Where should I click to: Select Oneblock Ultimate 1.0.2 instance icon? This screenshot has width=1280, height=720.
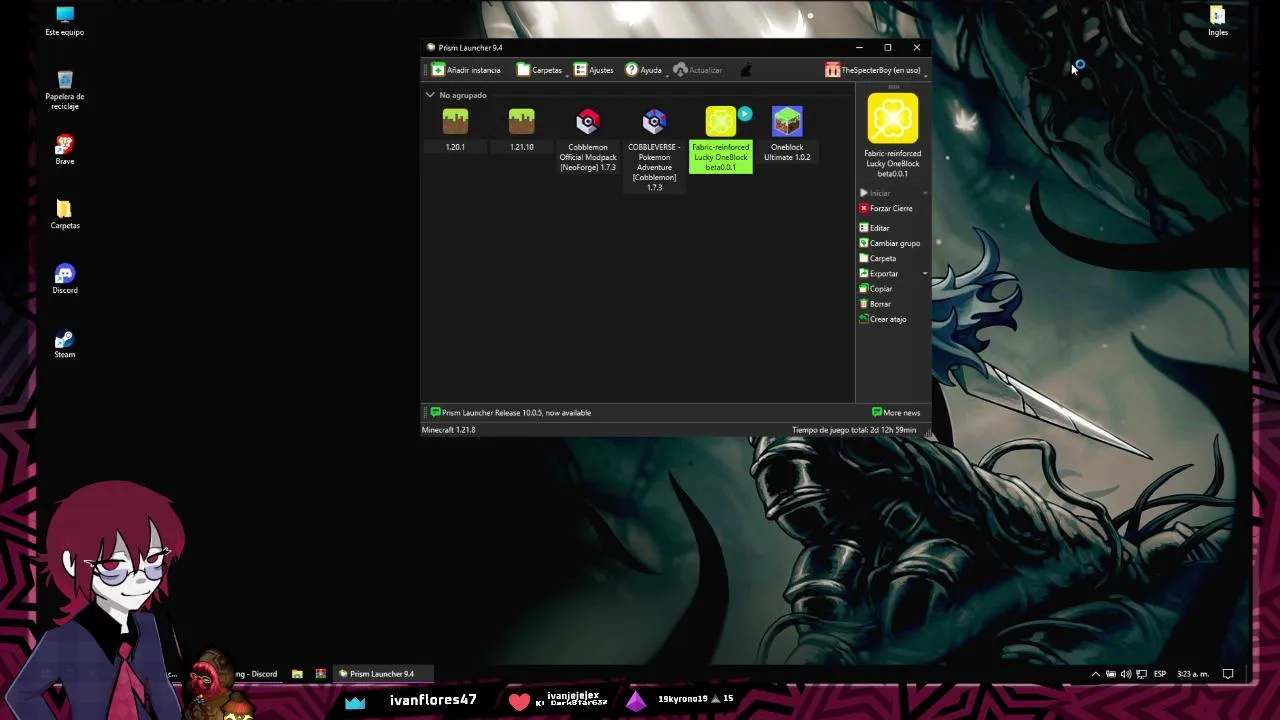coord(787,122)
